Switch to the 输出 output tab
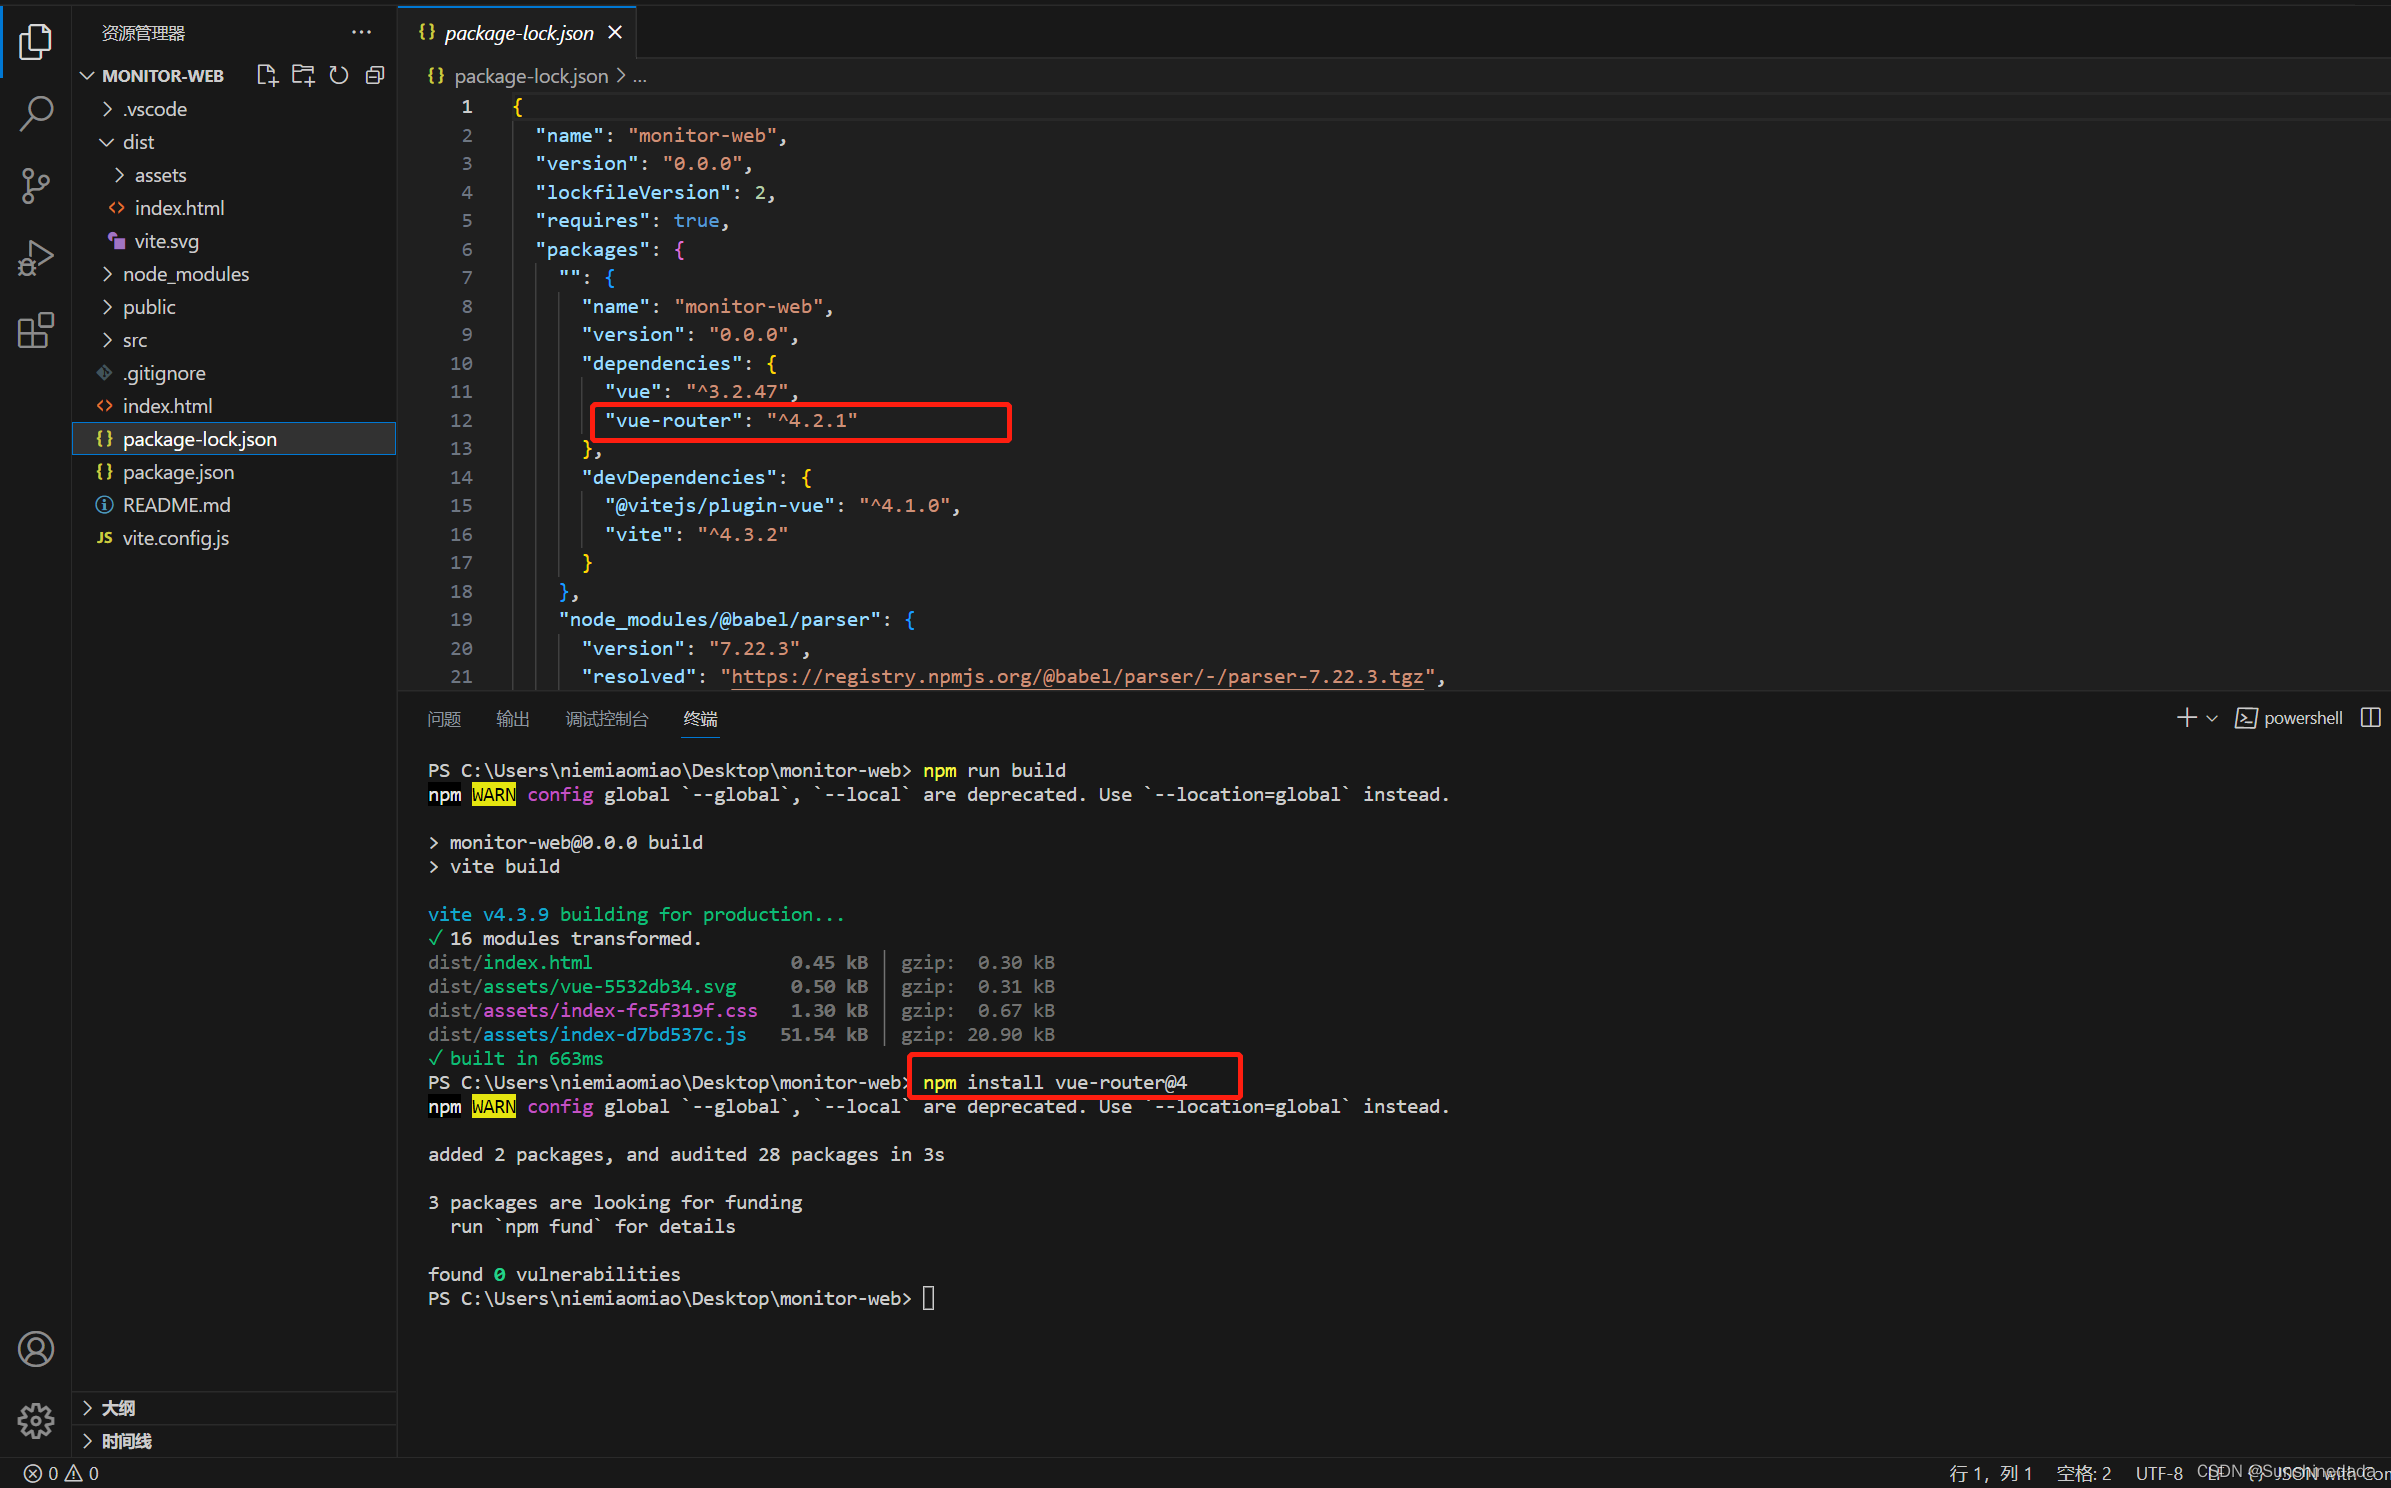 coord(513,719)
